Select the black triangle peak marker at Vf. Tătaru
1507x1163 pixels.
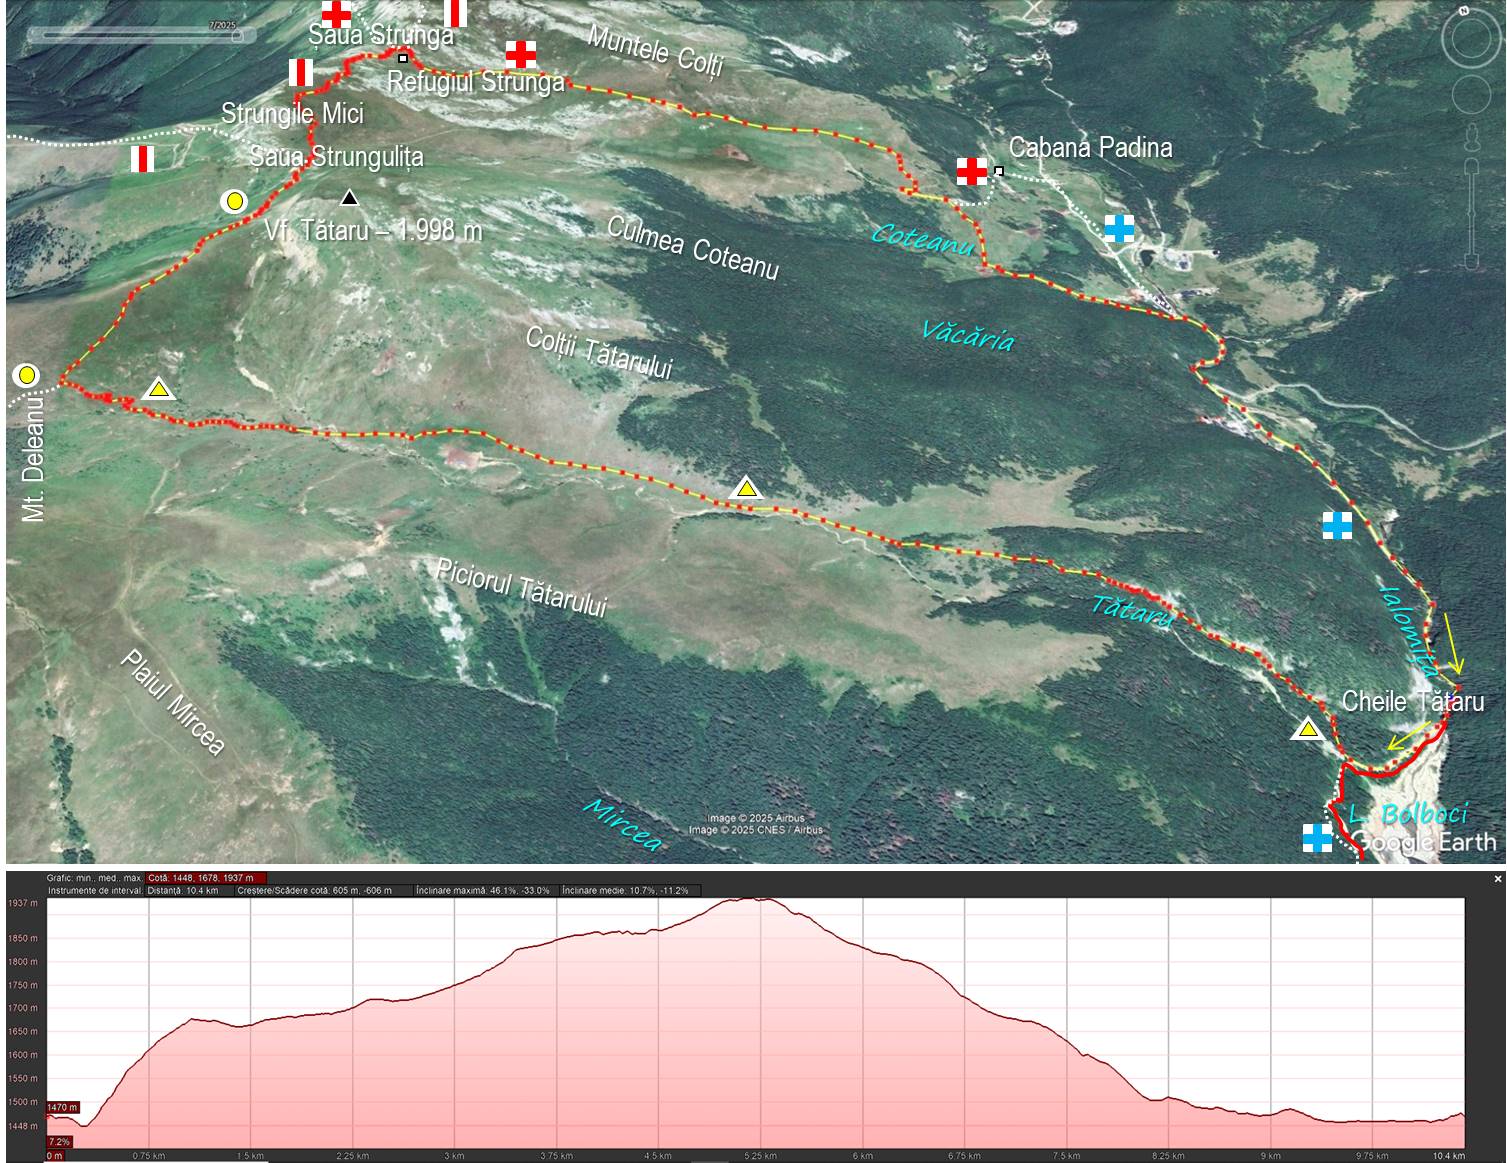[x=349, y=198]
